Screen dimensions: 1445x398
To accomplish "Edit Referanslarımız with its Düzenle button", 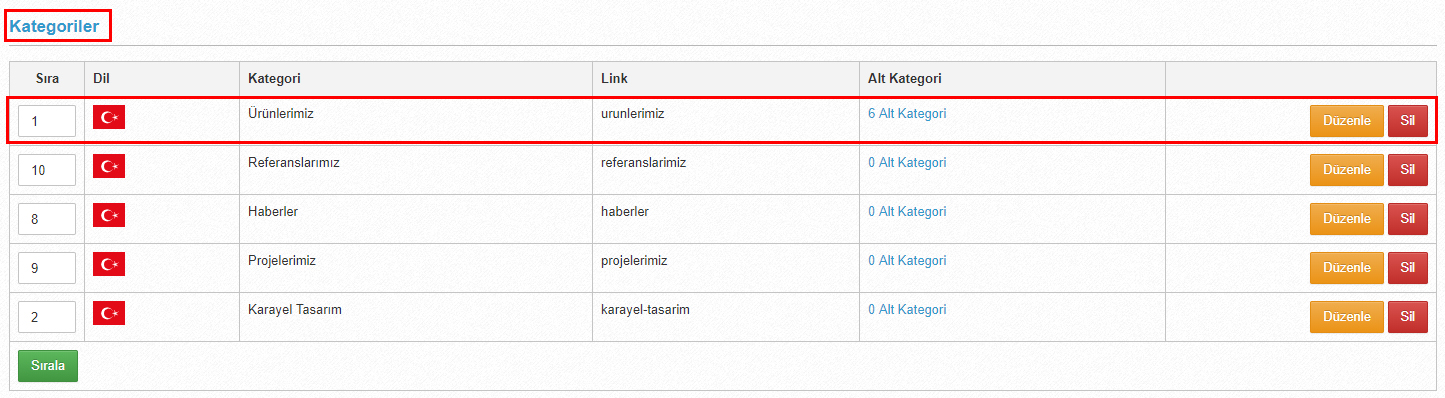I will (x=1347, y=170).
